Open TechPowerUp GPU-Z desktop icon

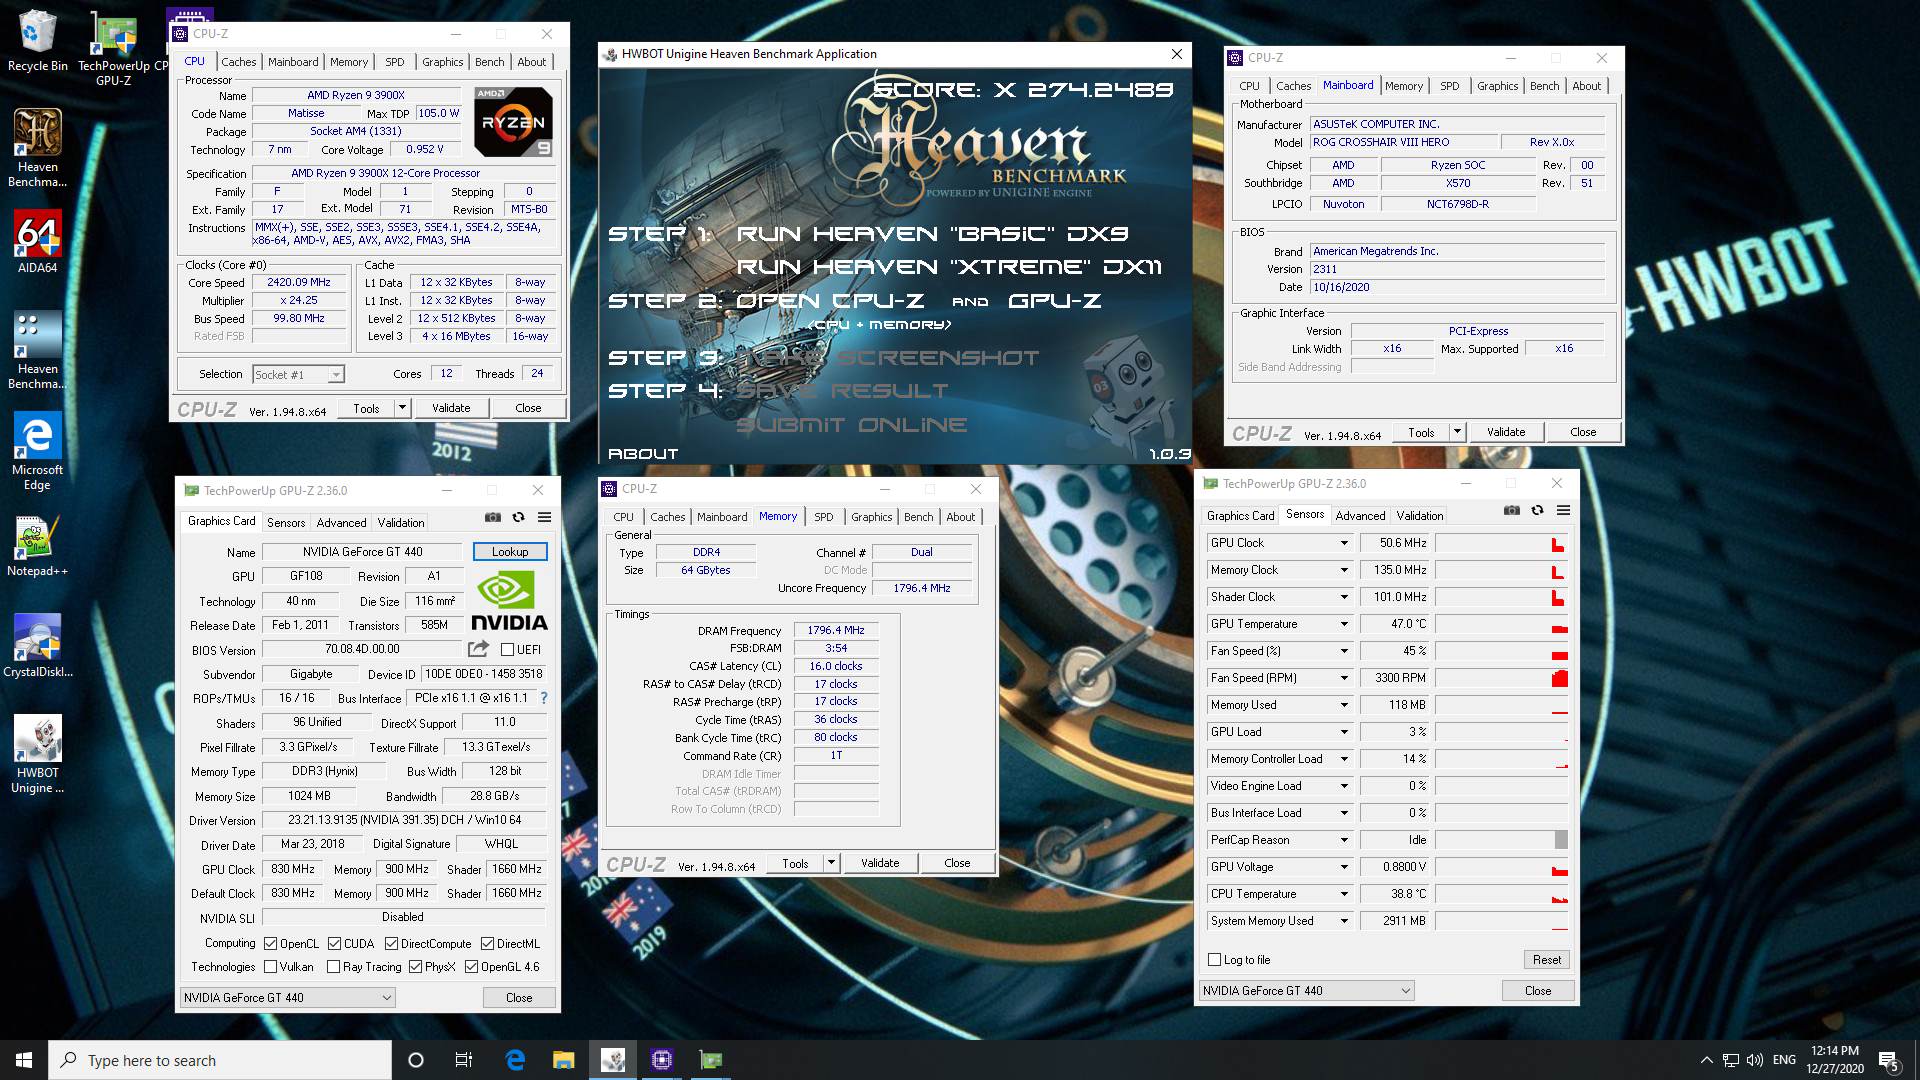tap(113, 48)
